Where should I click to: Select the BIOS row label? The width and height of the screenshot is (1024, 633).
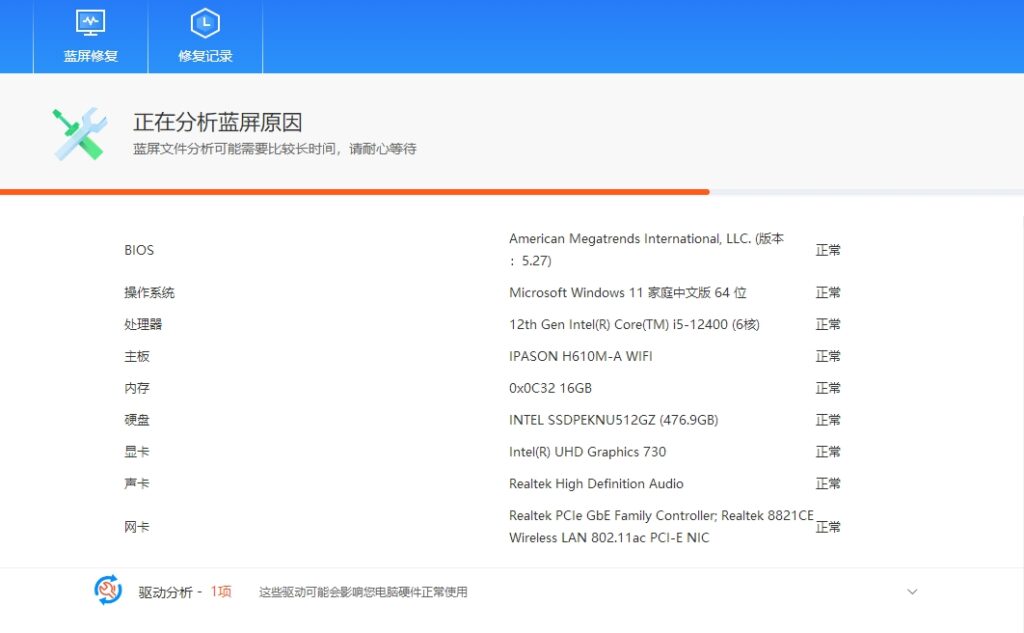click(x=139, y=250)
